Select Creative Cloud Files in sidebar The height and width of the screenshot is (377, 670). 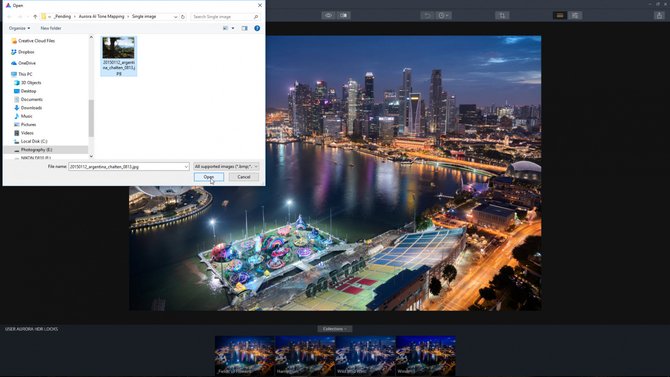point(33,41)
